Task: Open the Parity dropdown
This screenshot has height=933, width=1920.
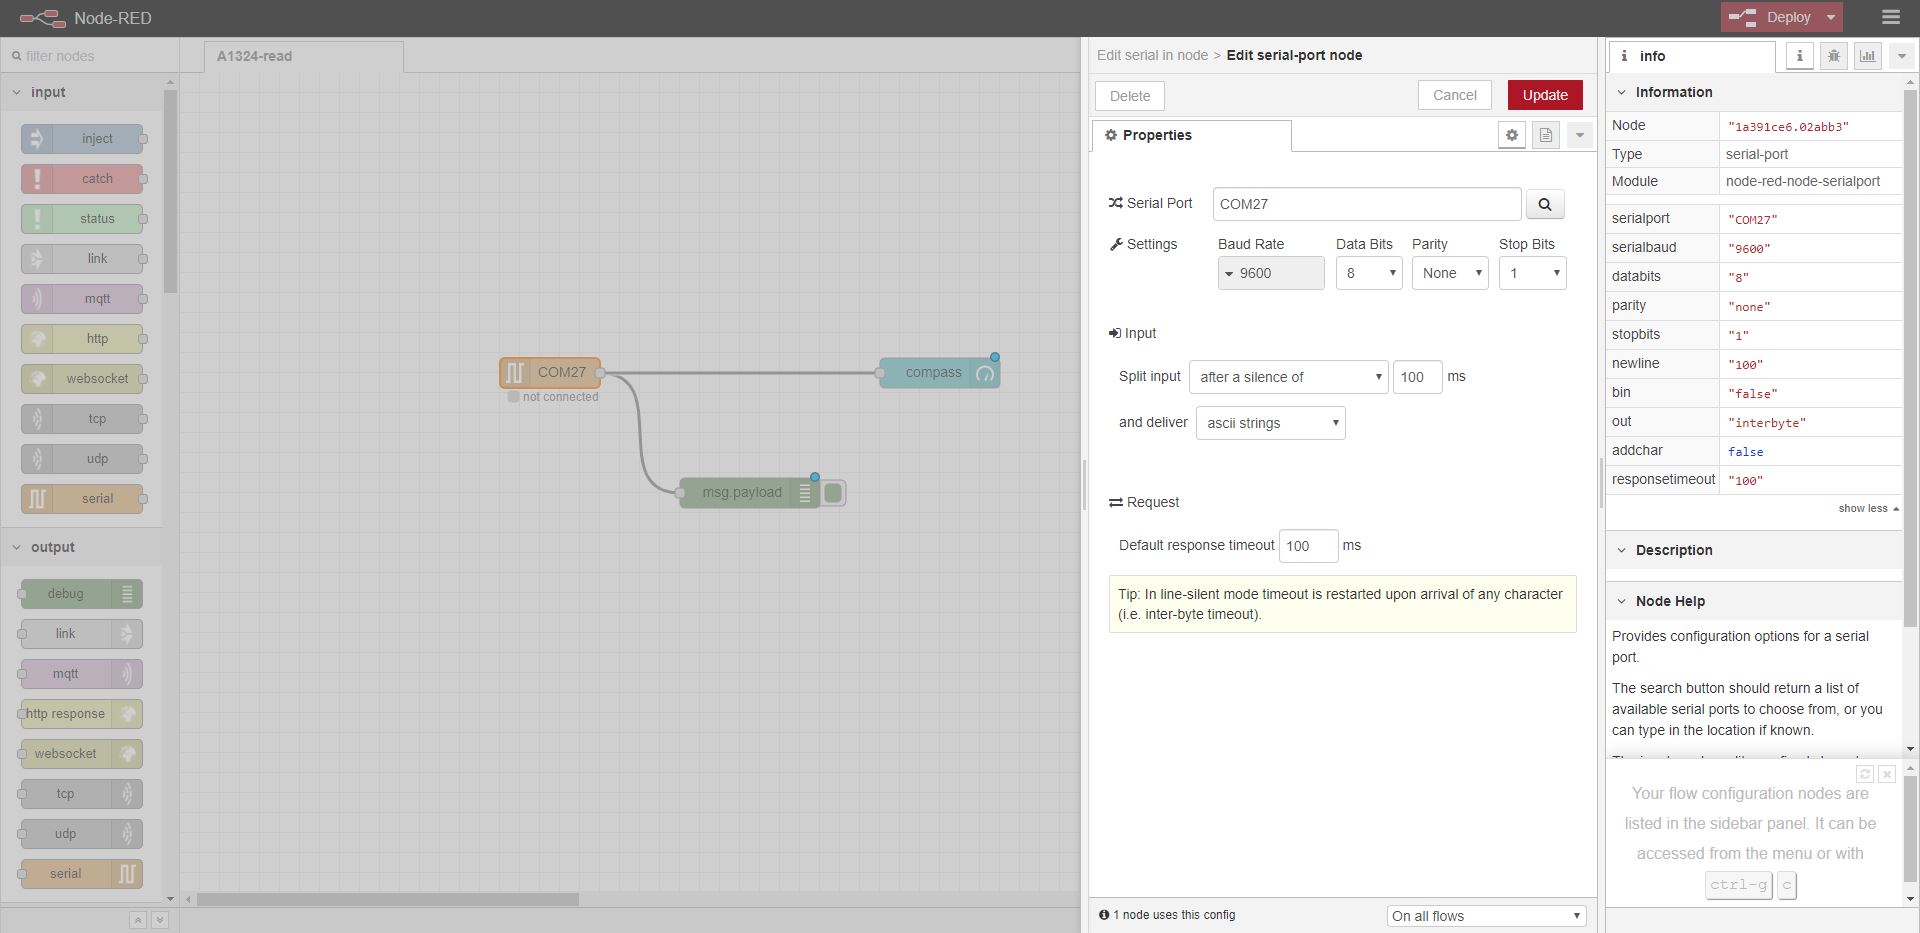Action: [x=1450, y=273]
